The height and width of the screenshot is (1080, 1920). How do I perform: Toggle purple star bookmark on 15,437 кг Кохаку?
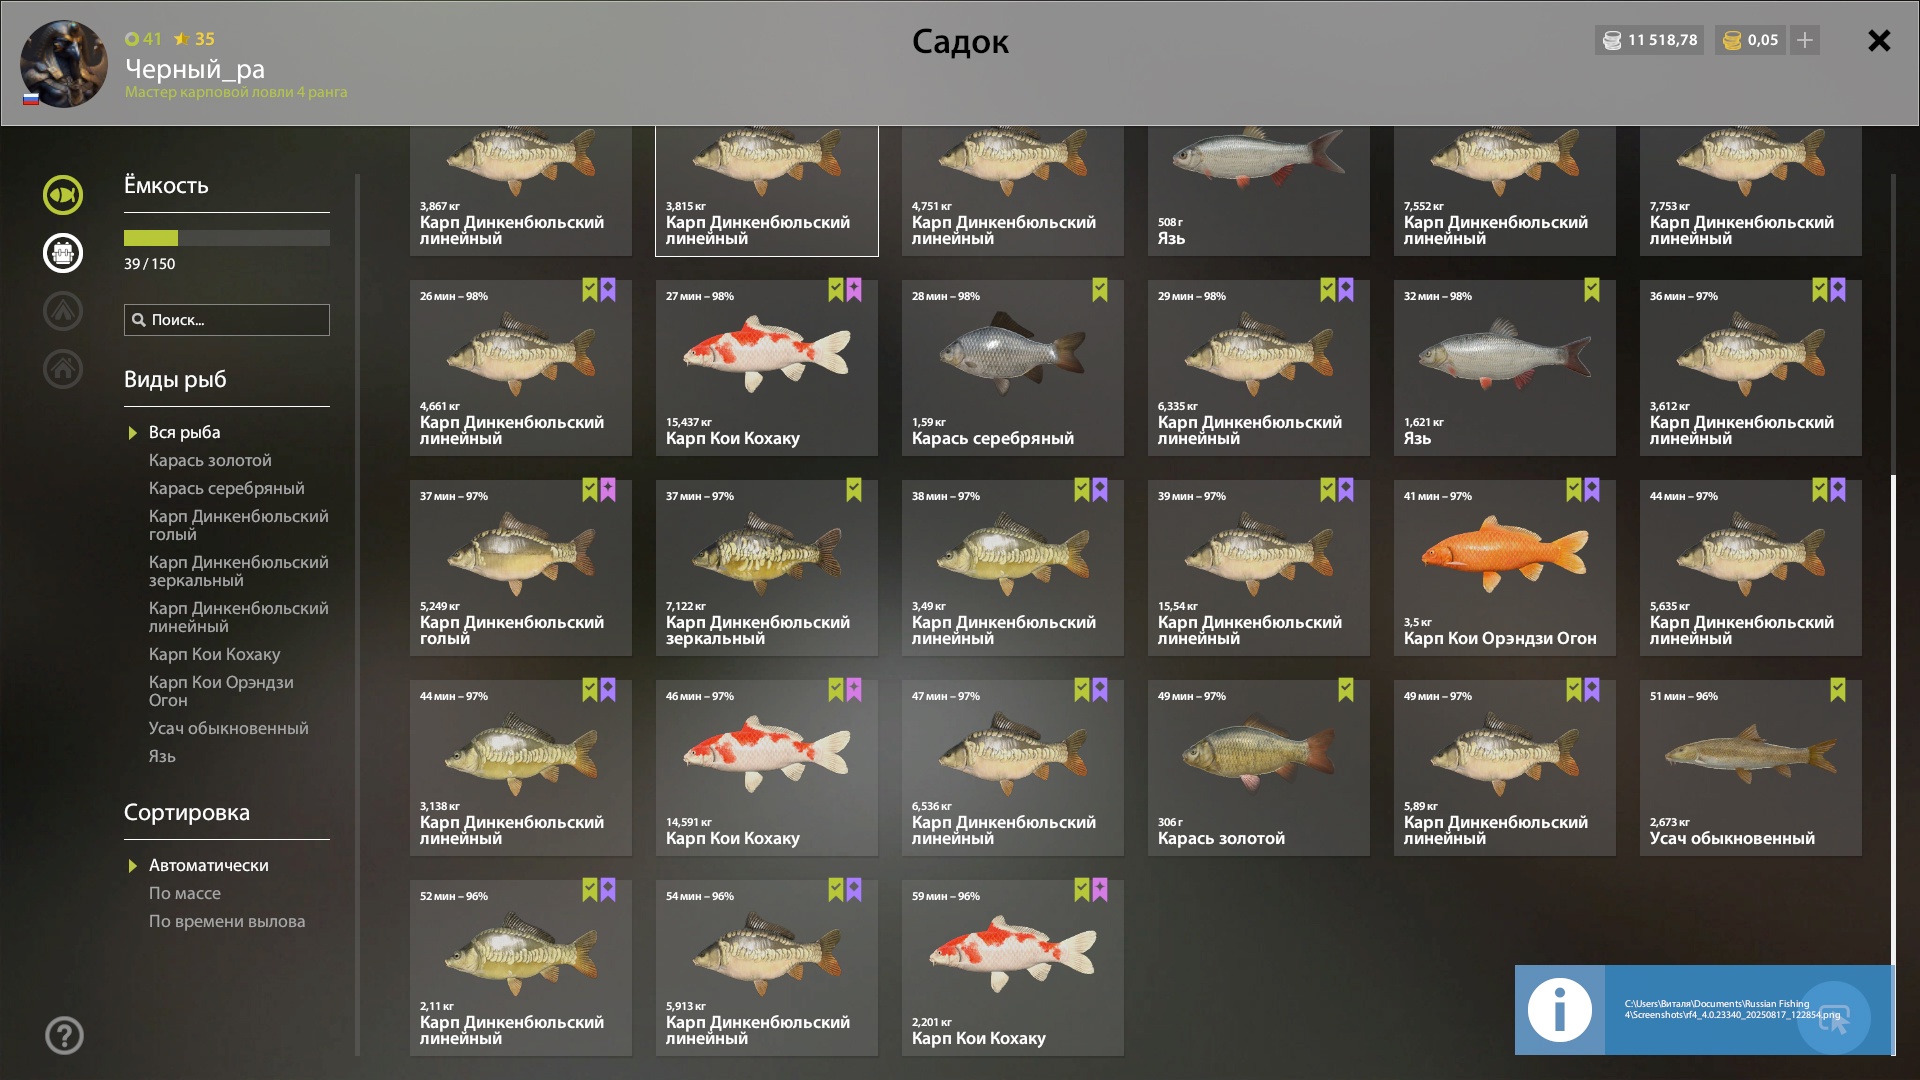pos(854,290)
